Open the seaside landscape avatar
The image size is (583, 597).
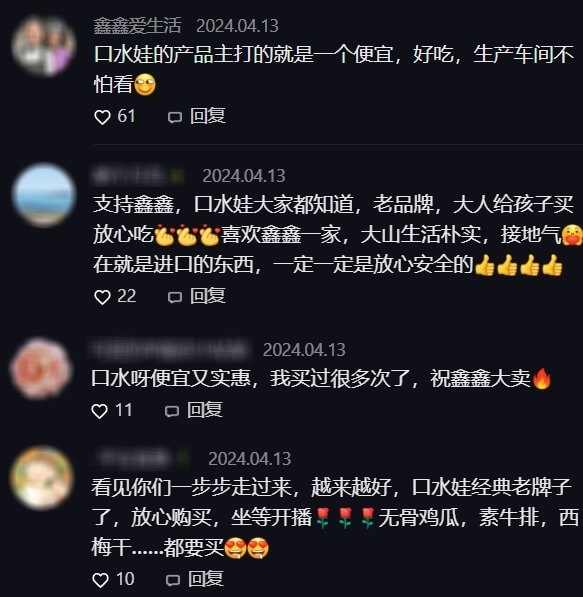pyautogui.click(x=44, y=195)
